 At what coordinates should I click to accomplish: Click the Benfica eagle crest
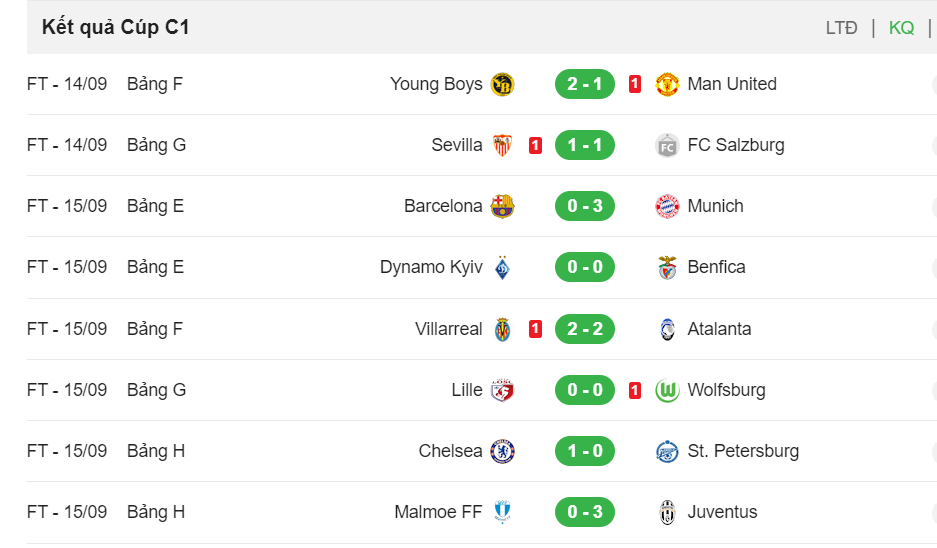(667, 267)
